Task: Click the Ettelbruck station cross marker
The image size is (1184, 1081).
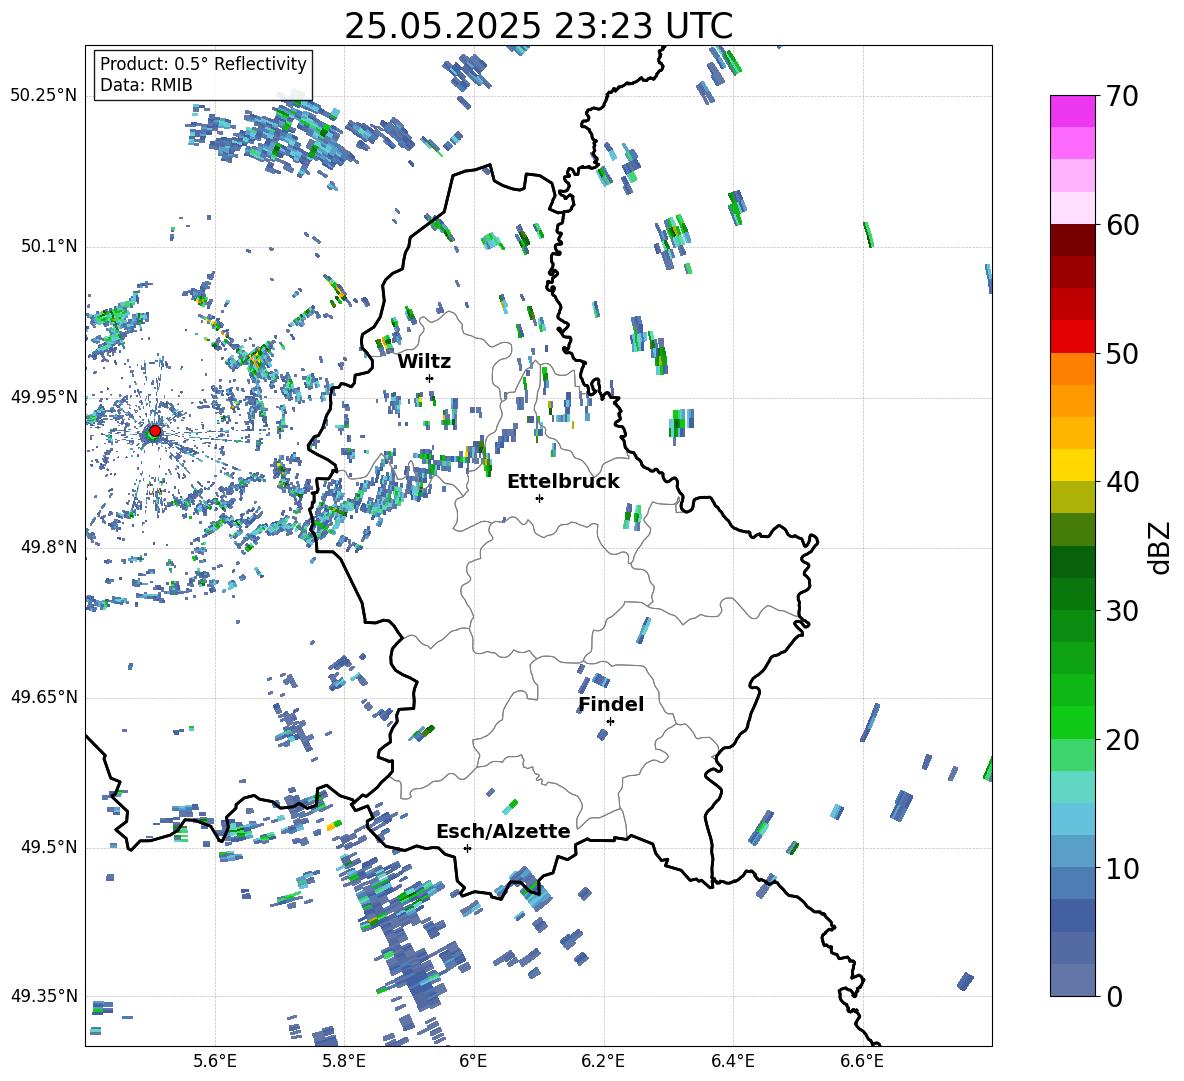Action: coord(539,498)
